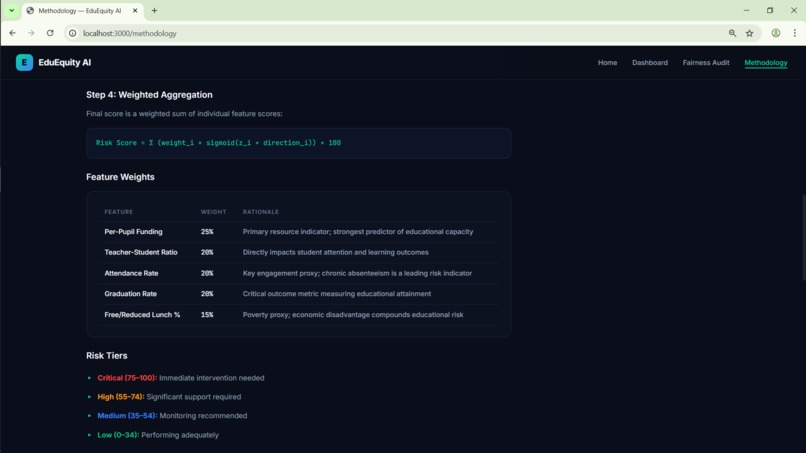
Task: Reload the page with the refresh icon
Action: click(x=50, y=33)
